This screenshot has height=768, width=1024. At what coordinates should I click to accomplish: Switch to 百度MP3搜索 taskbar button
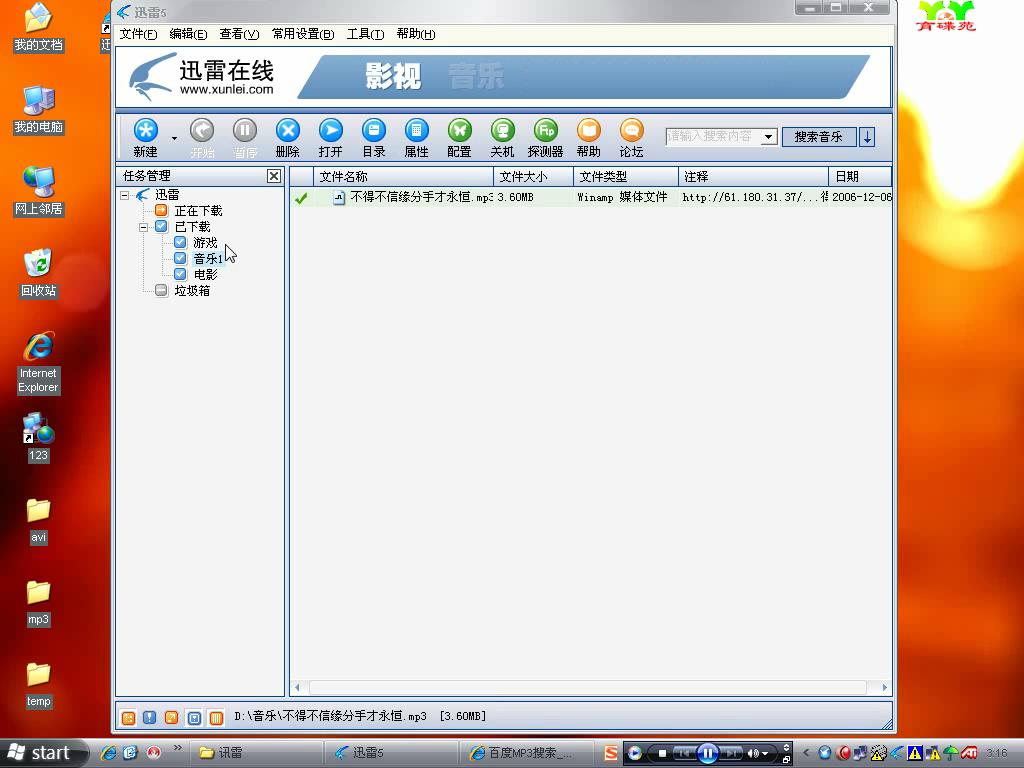(x=527, y=753)
